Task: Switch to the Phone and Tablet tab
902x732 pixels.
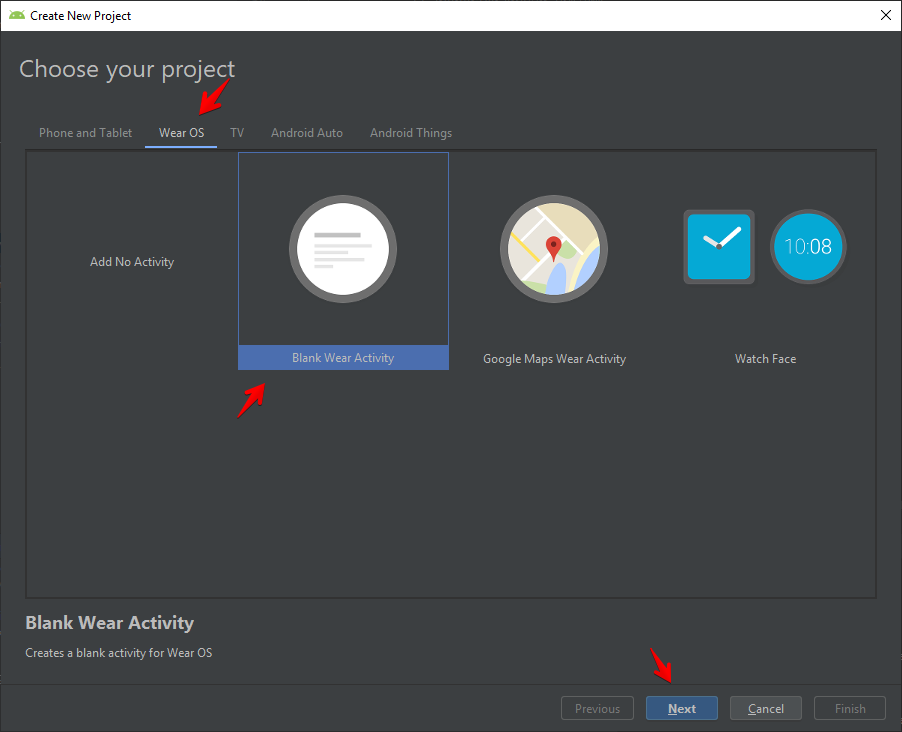Action: (x=85, y=133)
